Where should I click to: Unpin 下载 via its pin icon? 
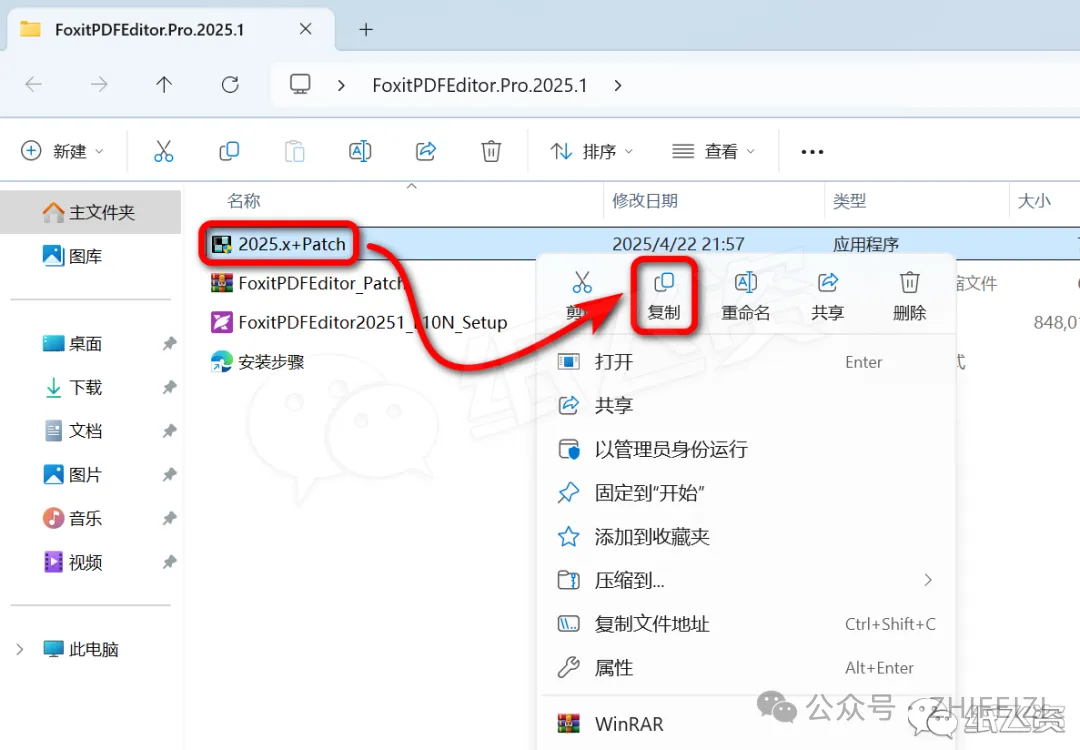click(169, 387)
